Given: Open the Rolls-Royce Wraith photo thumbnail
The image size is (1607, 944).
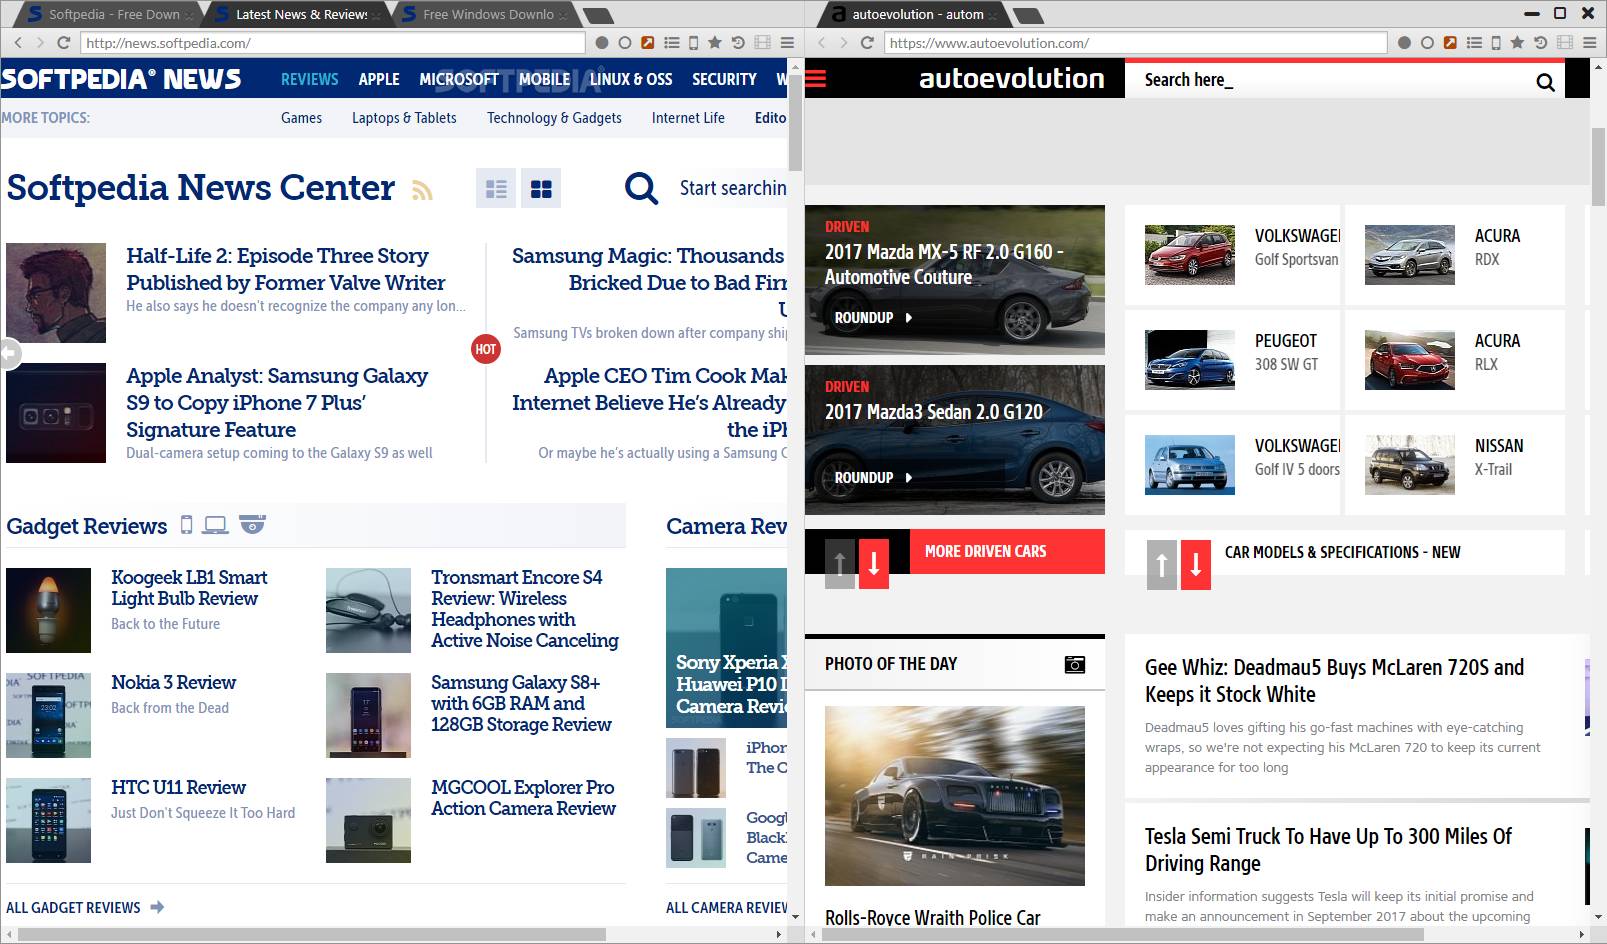Looking at the screenshot, I should tap(954, 796).
